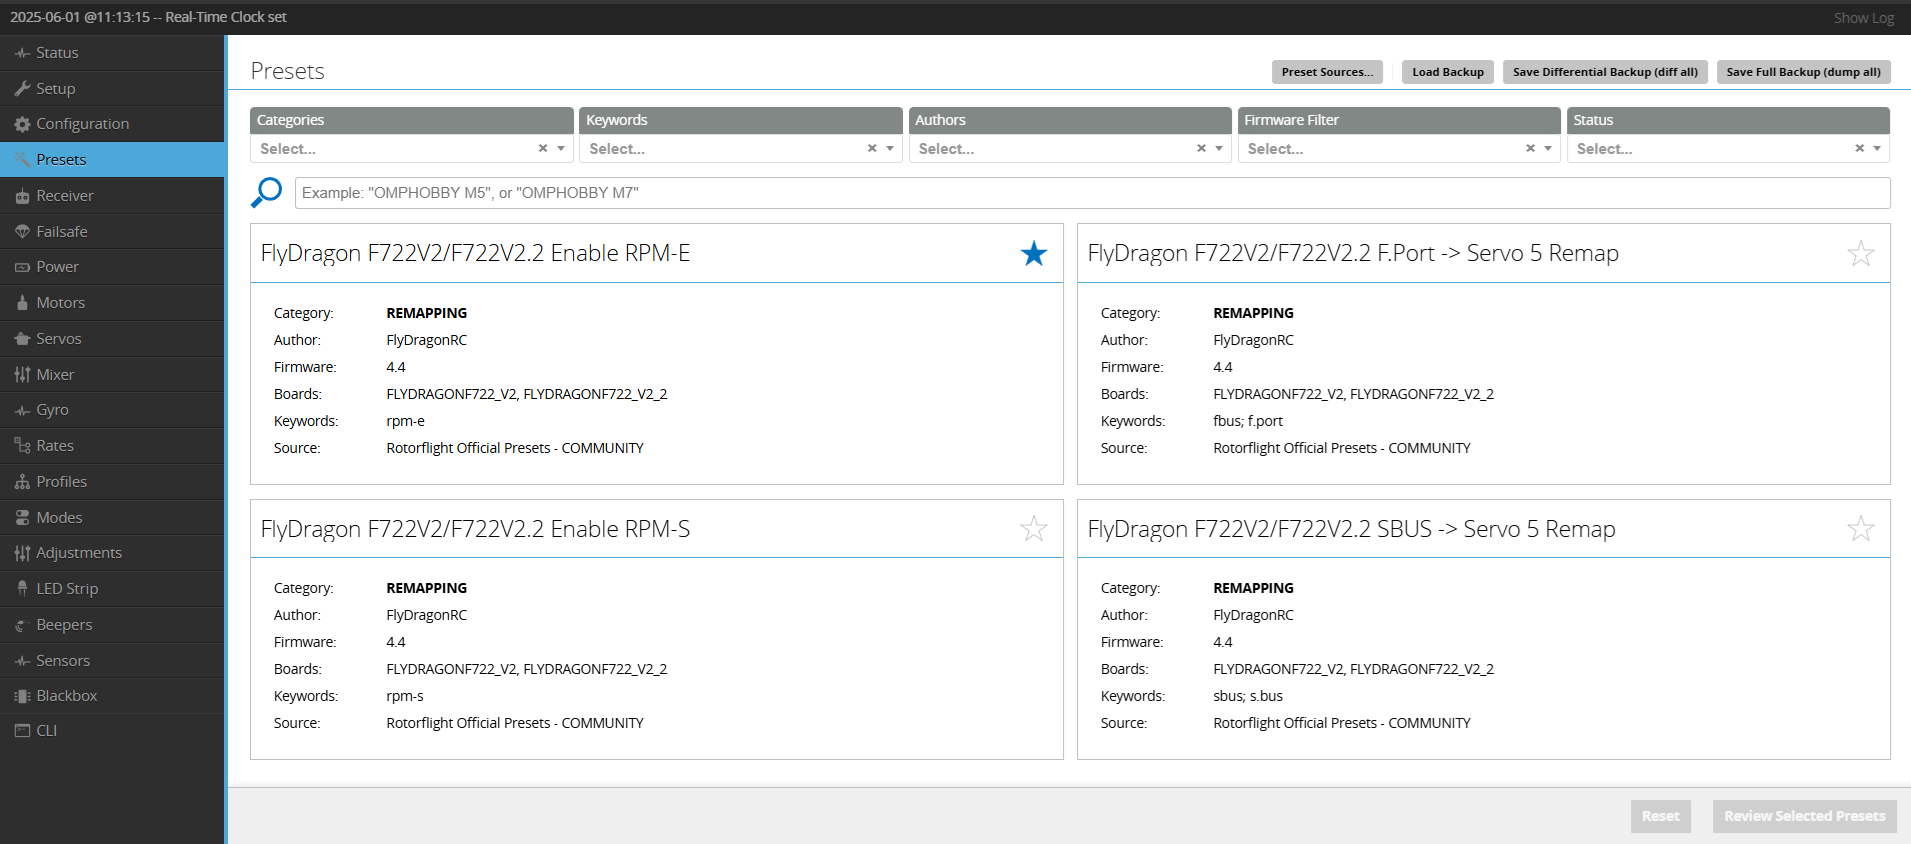This screenshot has width=1911, height=844.
Task: Click the Power battery icon
Action: coord(22,267)
